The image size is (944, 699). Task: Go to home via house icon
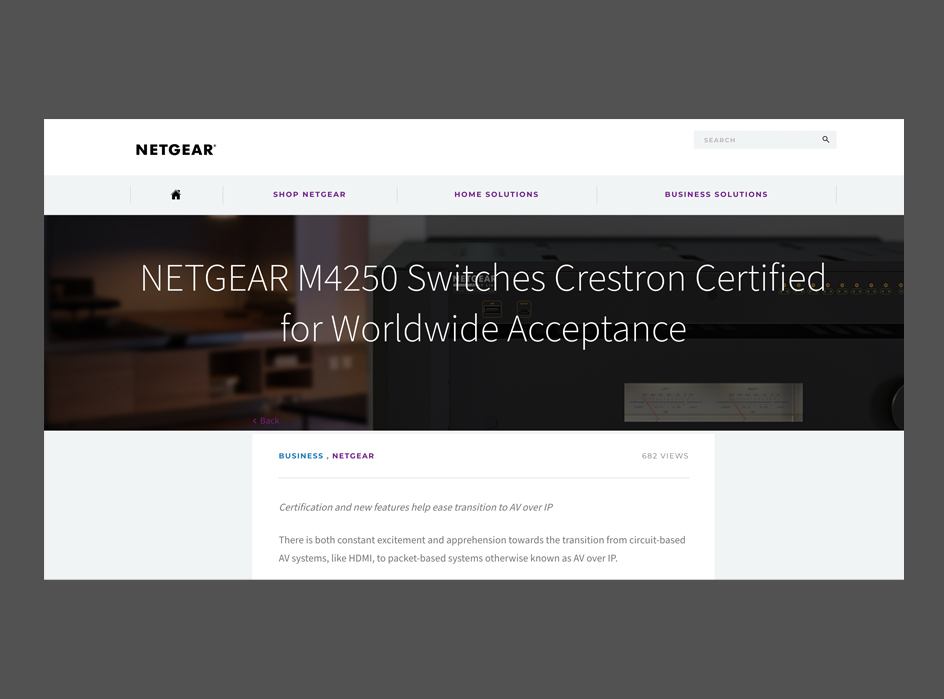(176, 195)
